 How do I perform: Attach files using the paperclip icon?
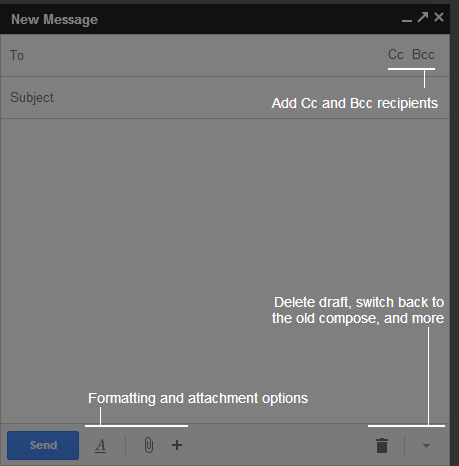coord(149,445)
